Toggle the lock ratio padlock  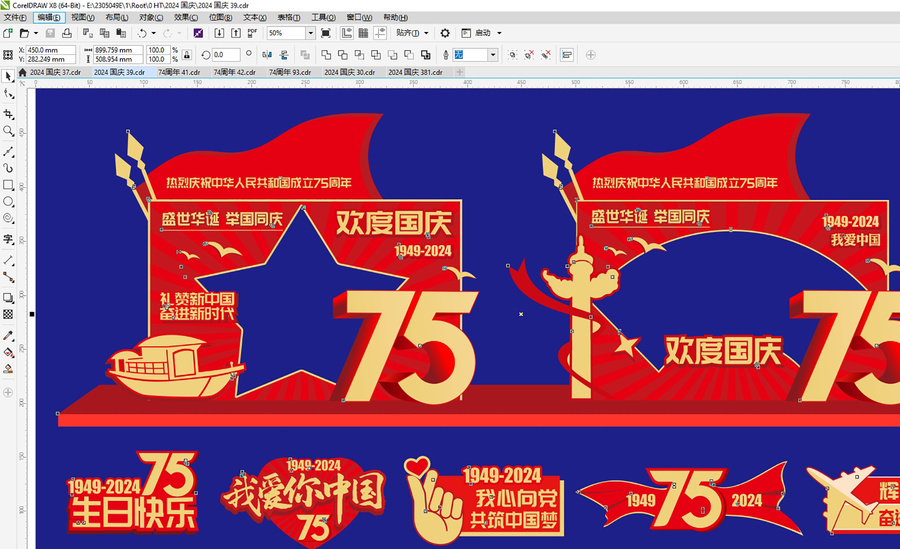[x=187, y=55]
